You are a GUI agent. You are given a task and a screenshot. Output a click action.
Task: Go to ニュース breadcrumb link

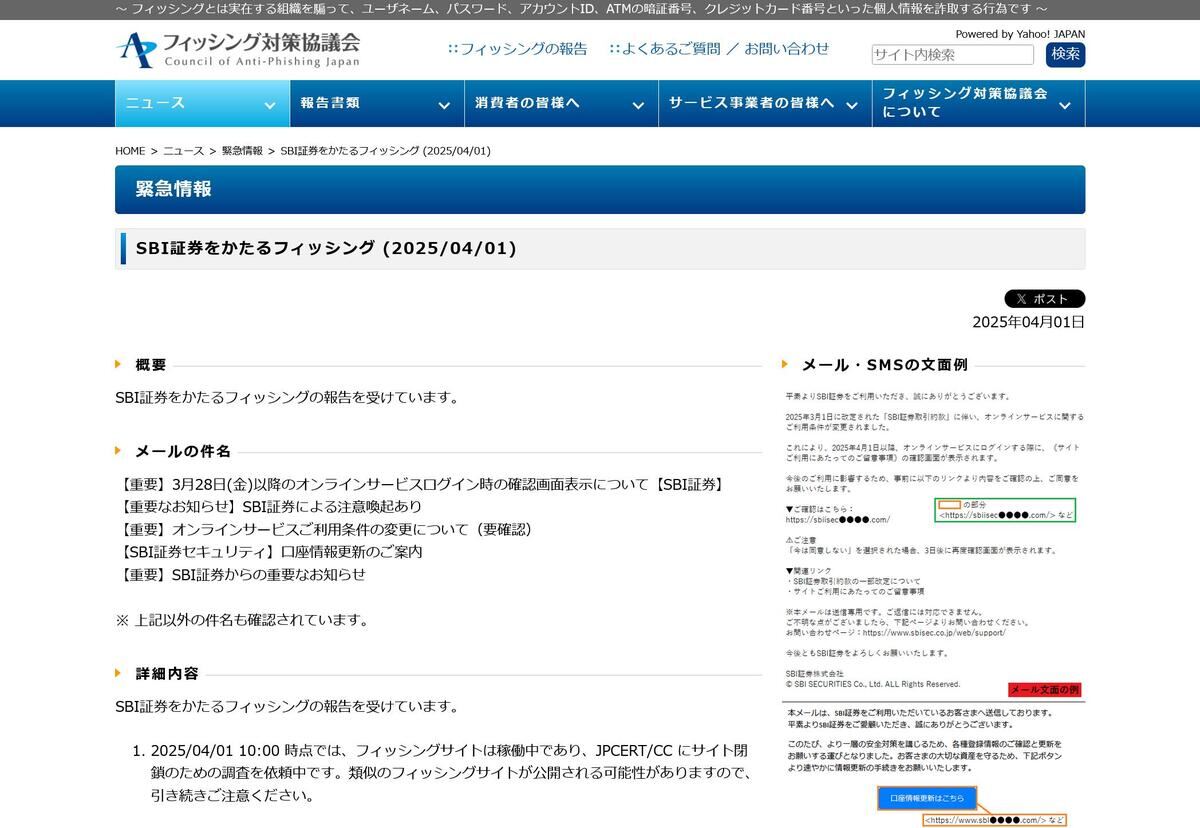tap(183, 151)
